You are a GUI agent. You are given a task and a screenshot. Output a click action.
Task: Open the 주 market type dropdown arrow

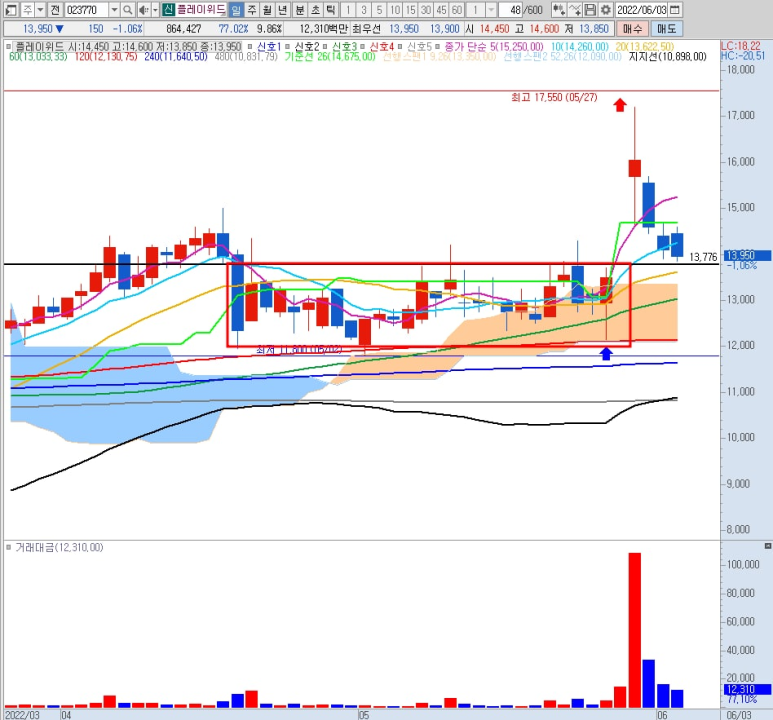pos(40,9)
